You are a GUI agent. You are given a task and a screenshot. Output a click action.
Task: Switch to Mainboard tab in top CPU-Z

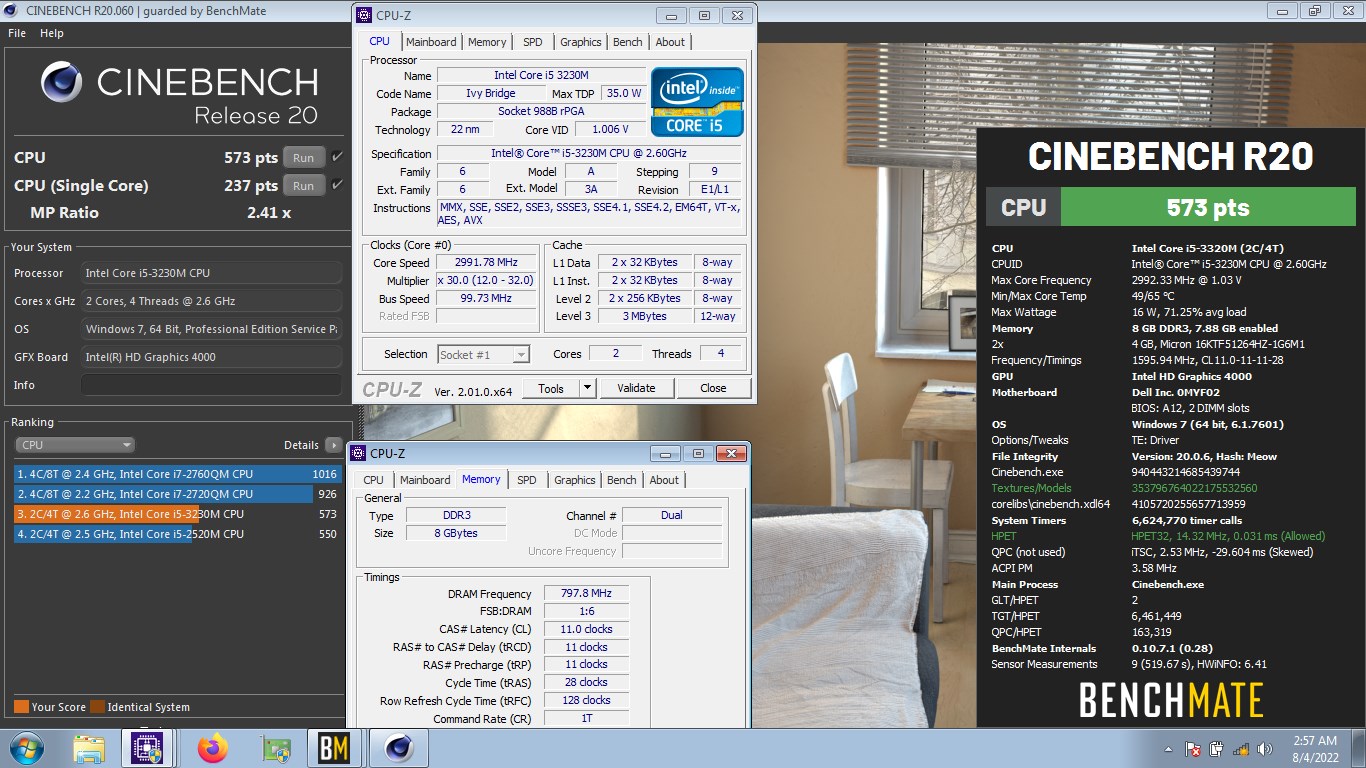[x=431, y=42]
